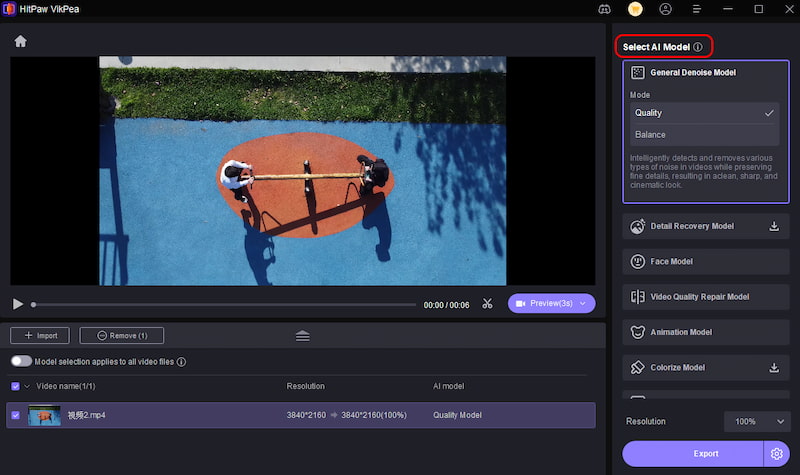Click the 00:00 / 00:06 timecode
This screenshot has height=475, width=800.
(x=446, y=305)
